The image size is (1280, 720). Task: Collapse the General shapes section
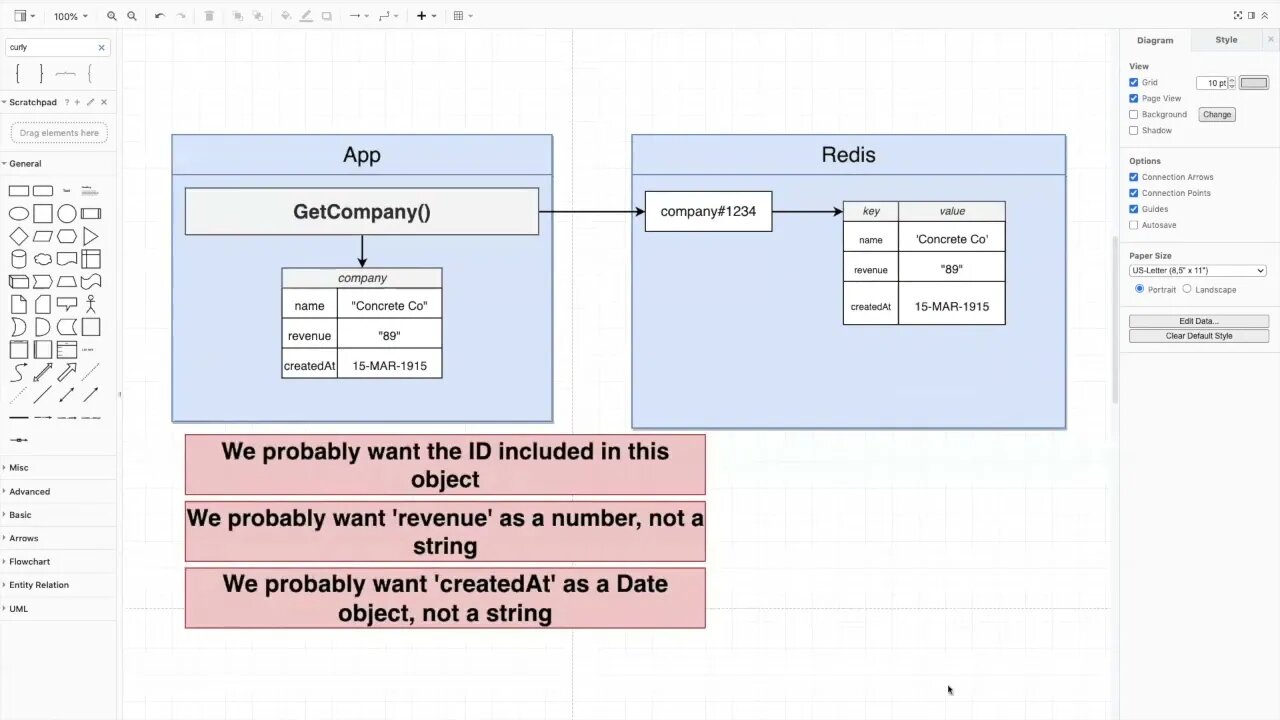click(x=58, y=163)
